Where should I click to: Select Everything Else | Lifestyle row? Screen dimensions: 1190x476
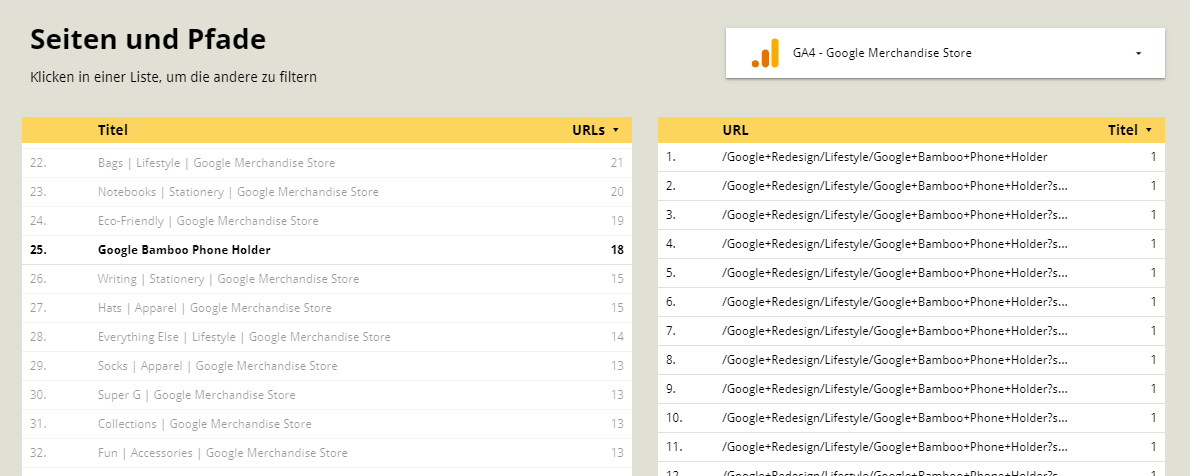click(x=244, y=337)
